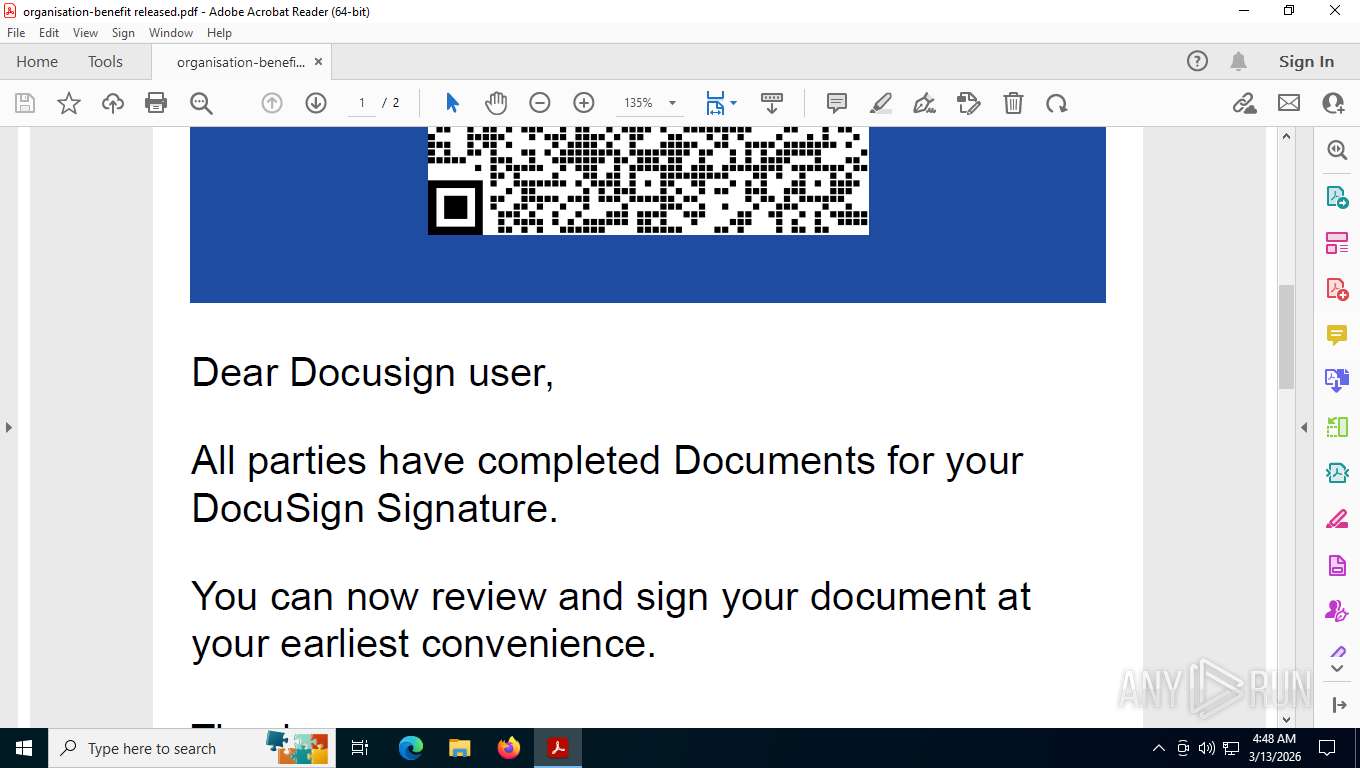The image size is (1360, 768).
Task: Print the document using printer icon
Action: point(156,103)
